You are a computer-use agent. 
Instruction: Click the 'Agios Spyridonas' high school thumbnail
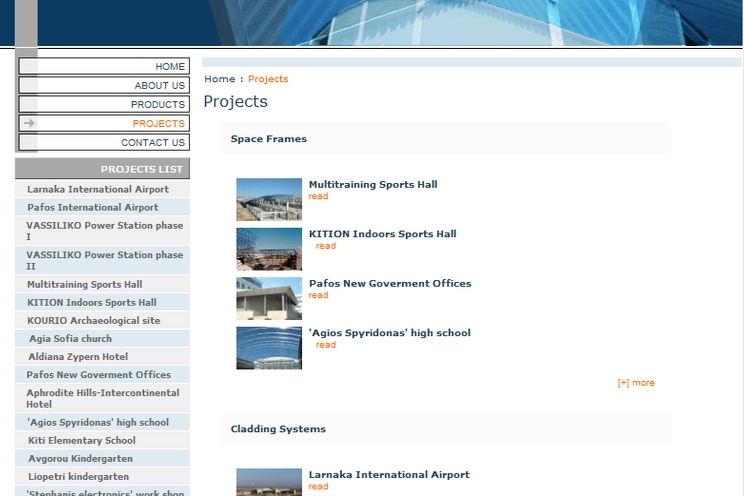(269, 348)
